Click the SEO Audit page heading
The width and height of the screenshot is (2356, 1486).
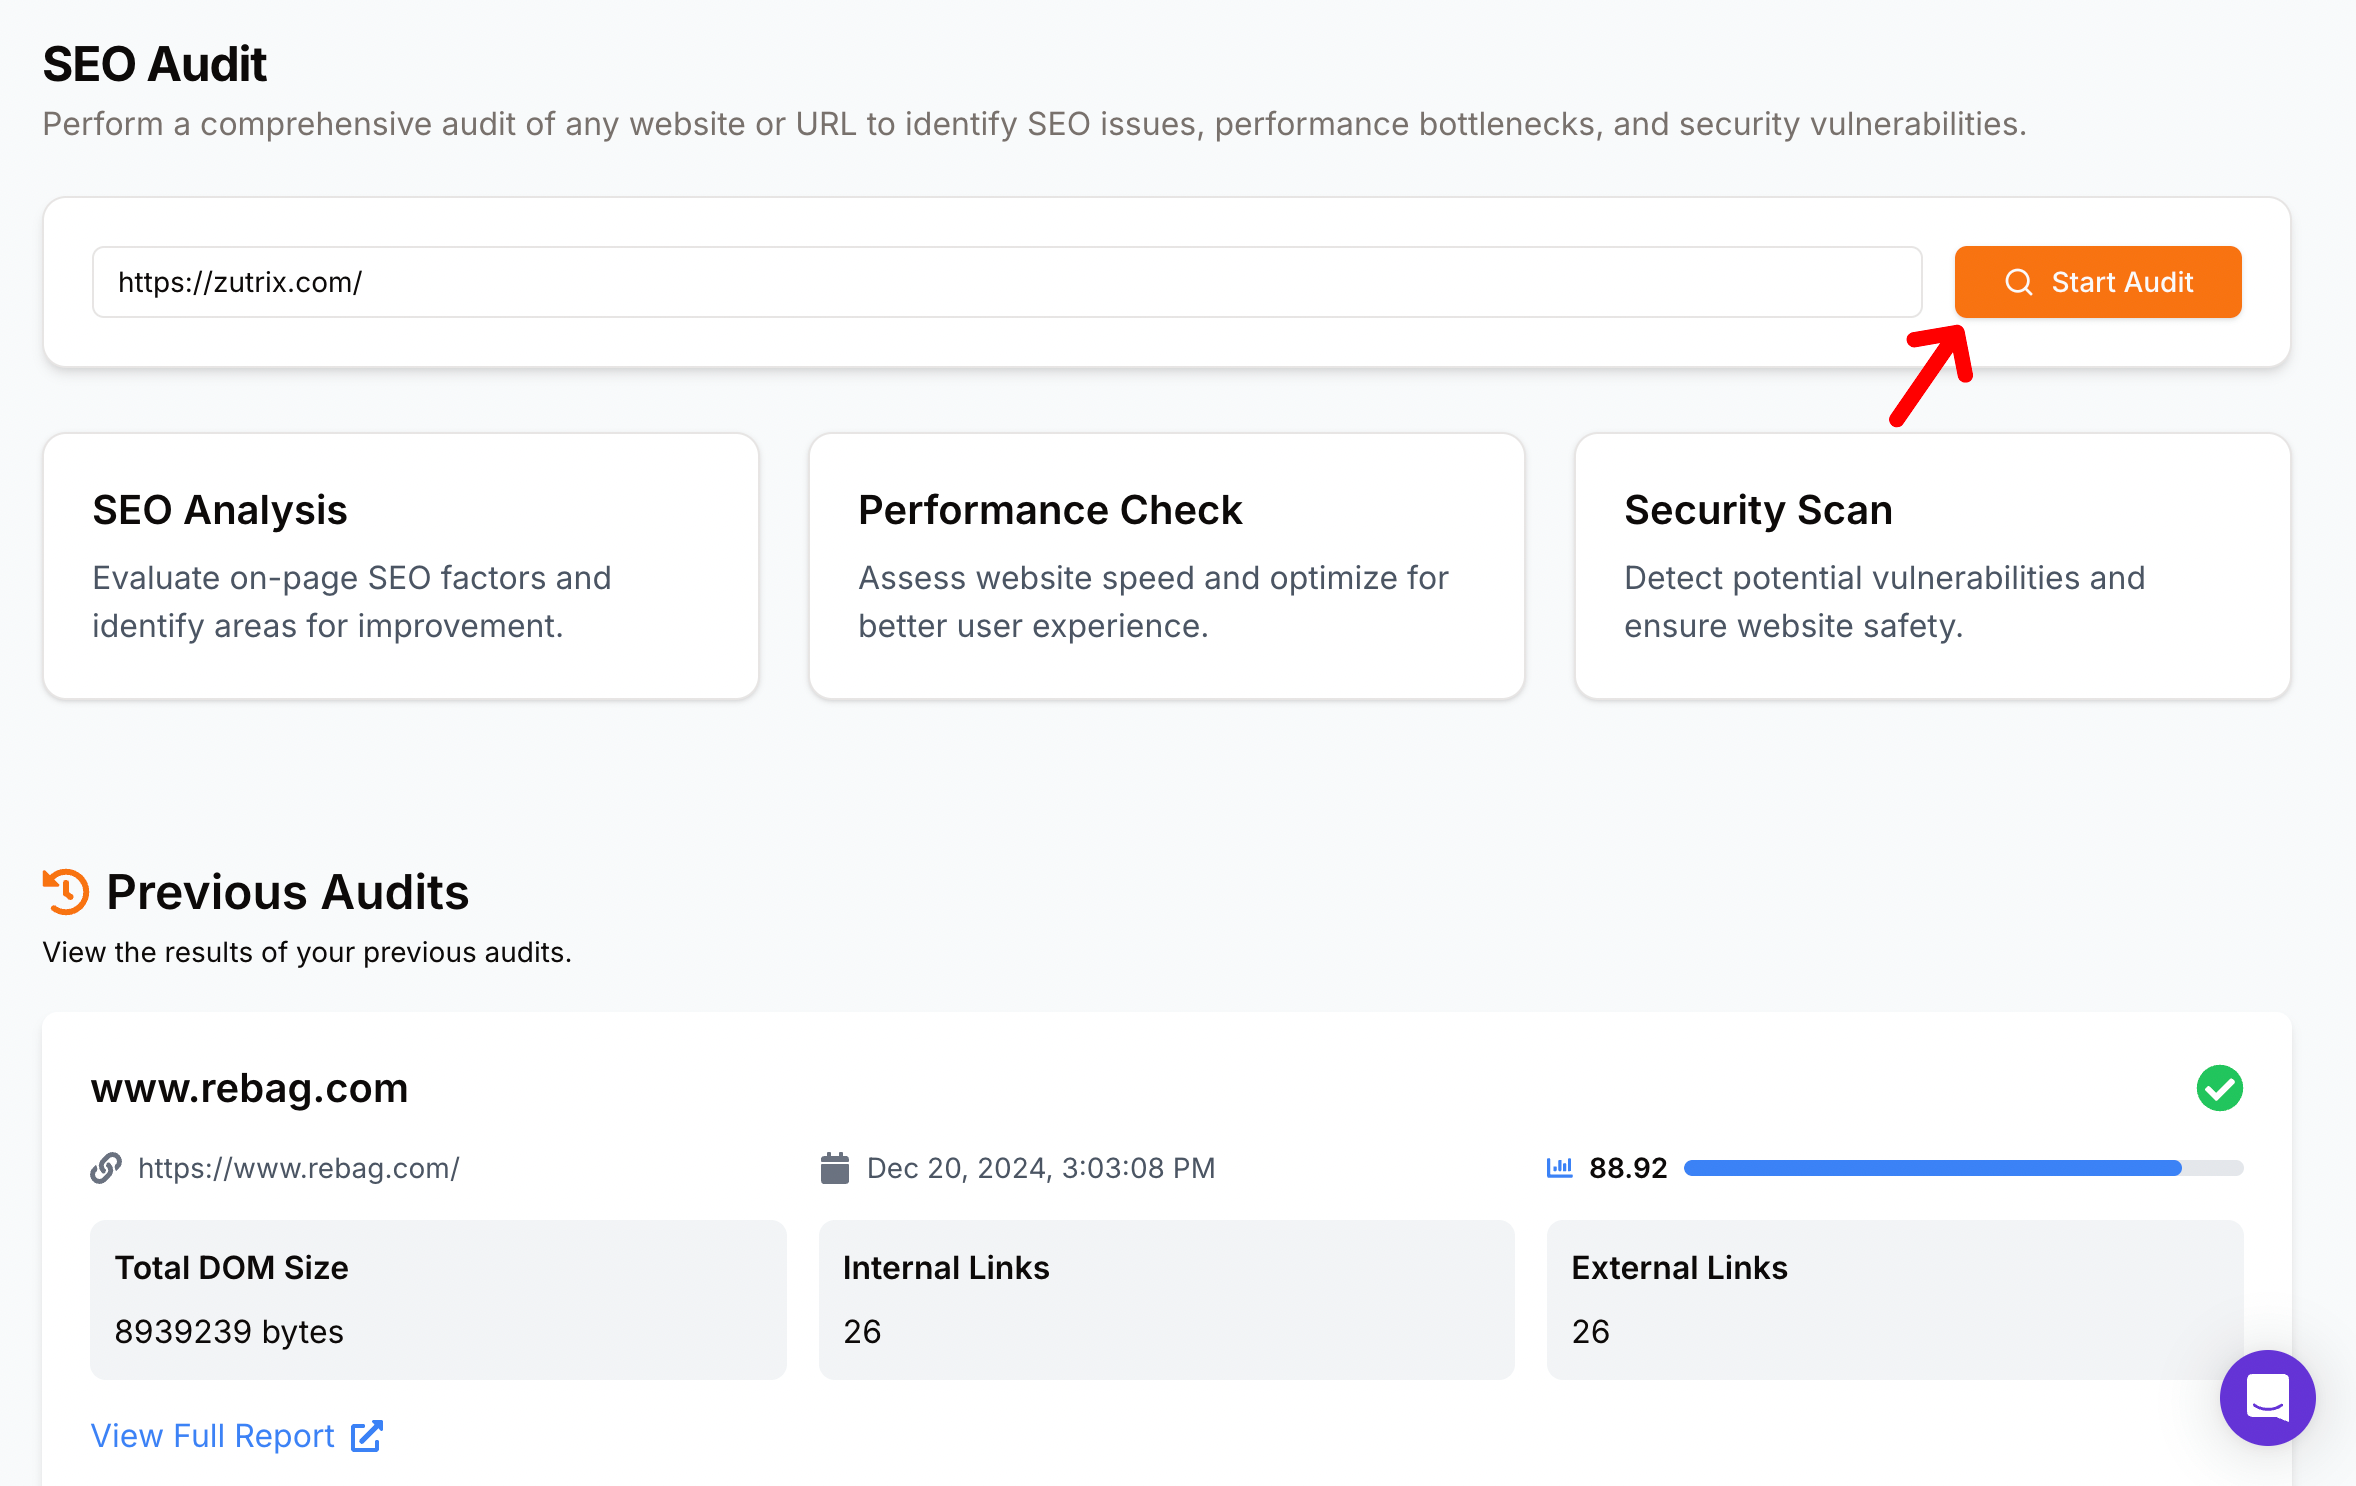click(x=155, y=64)
